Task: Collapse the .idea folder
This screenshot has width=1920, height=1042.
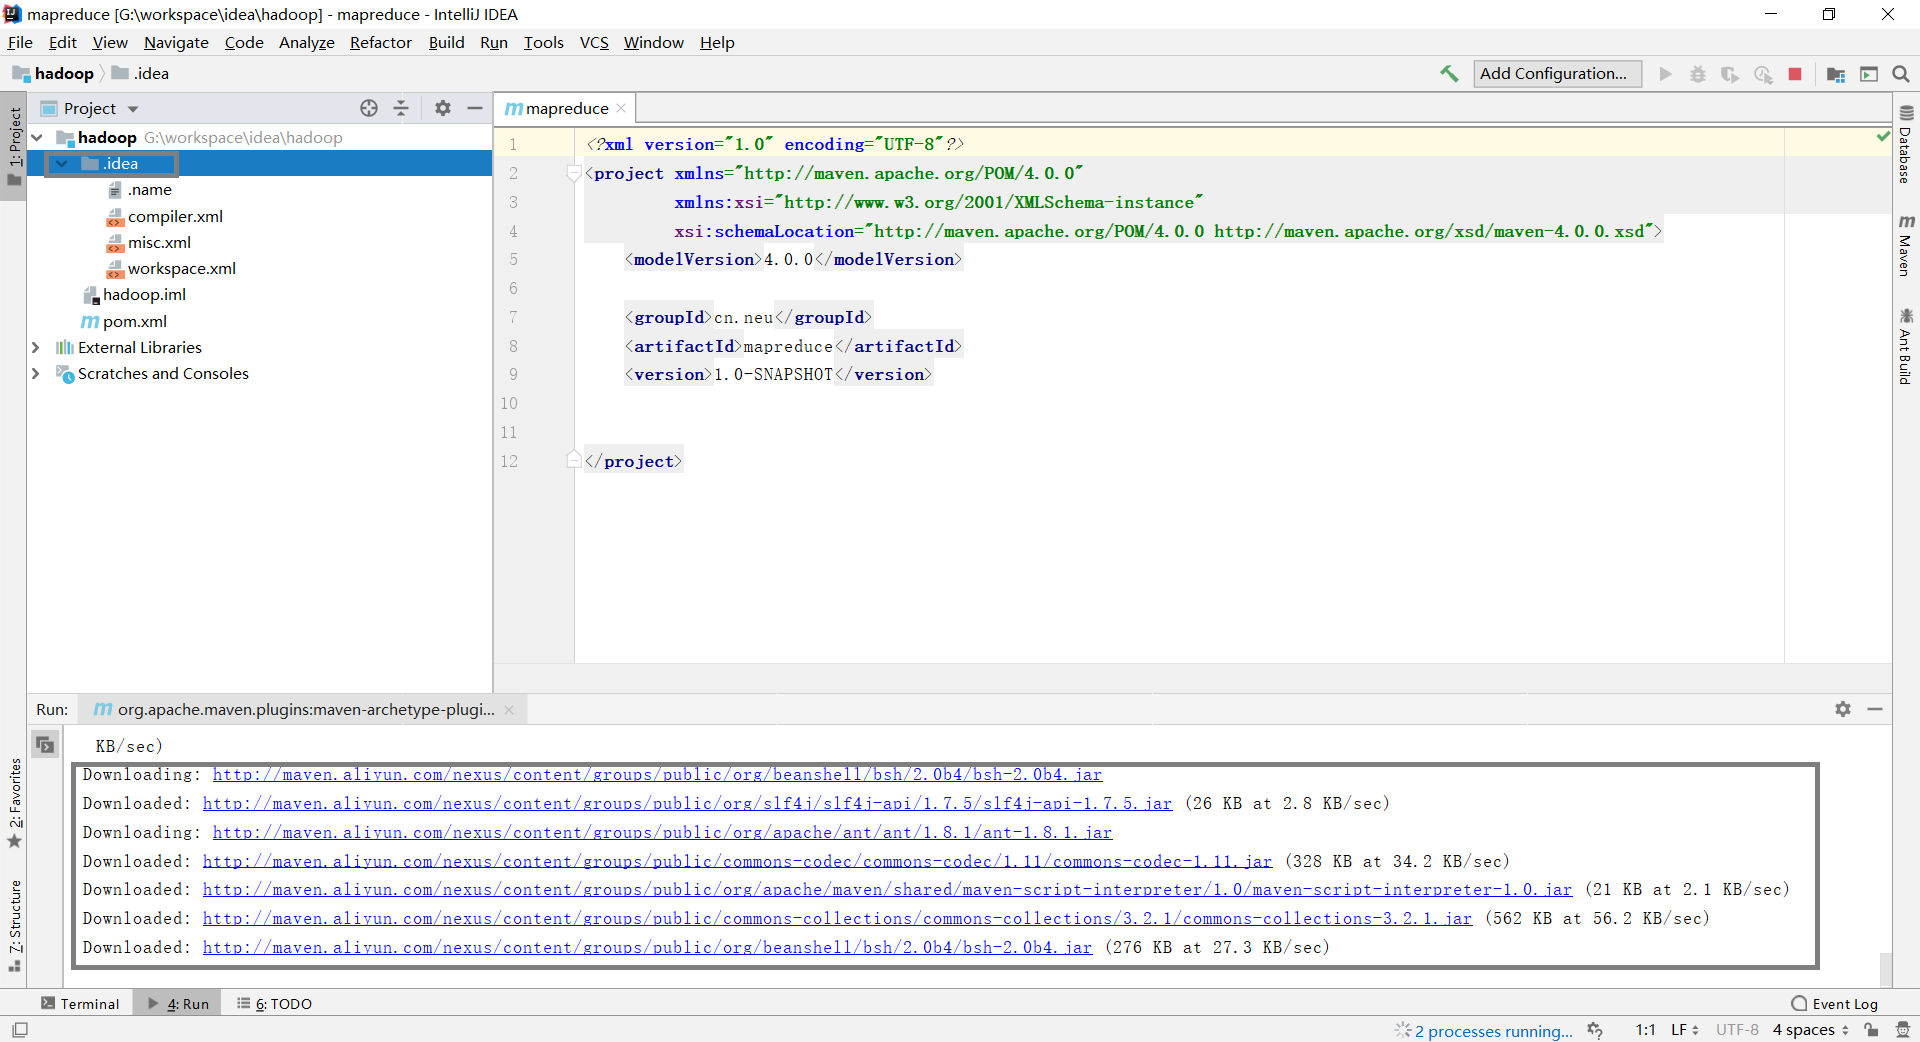Action: pyautogui.click(x=62, y=164)
